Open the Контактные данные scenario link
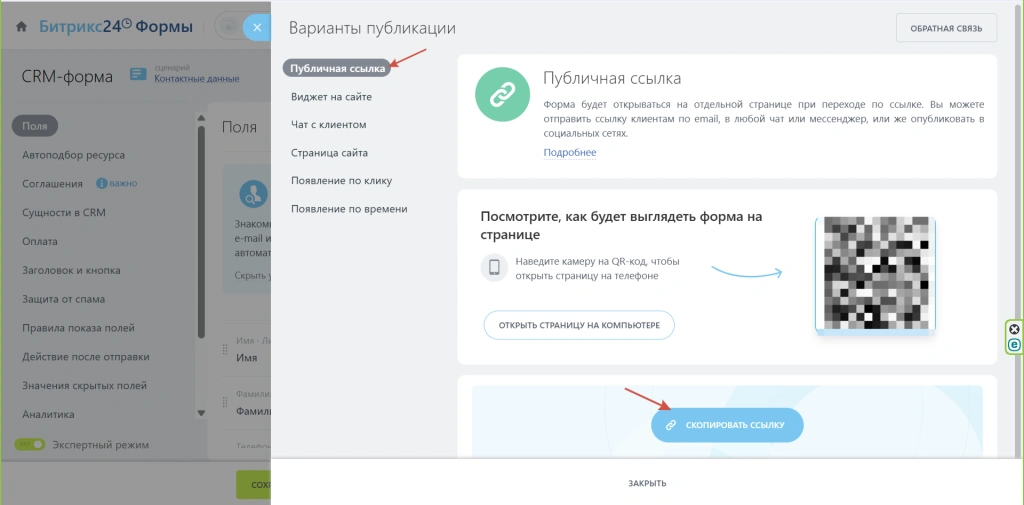1024x505 pixels. click(197, 78)
